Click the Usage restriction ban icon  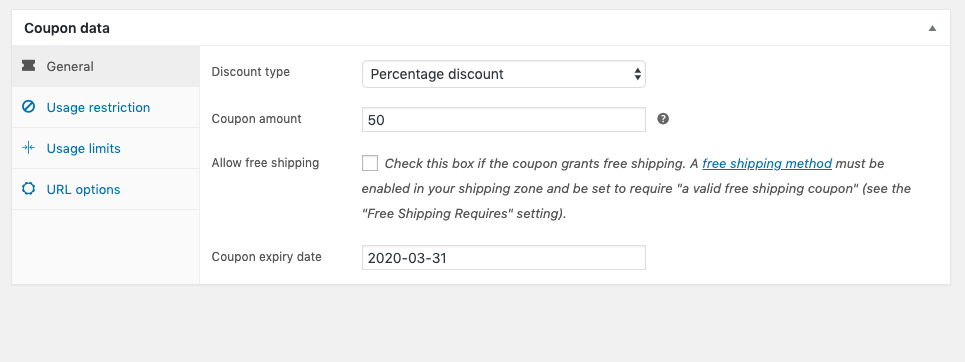point(28,107)
